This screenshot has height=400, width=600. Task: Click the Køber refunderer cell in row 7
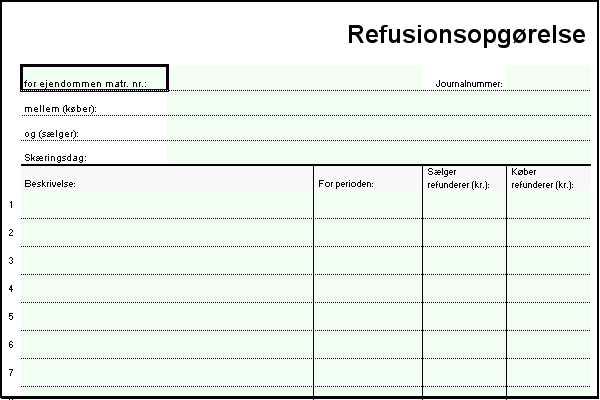(x=548, y=373)
